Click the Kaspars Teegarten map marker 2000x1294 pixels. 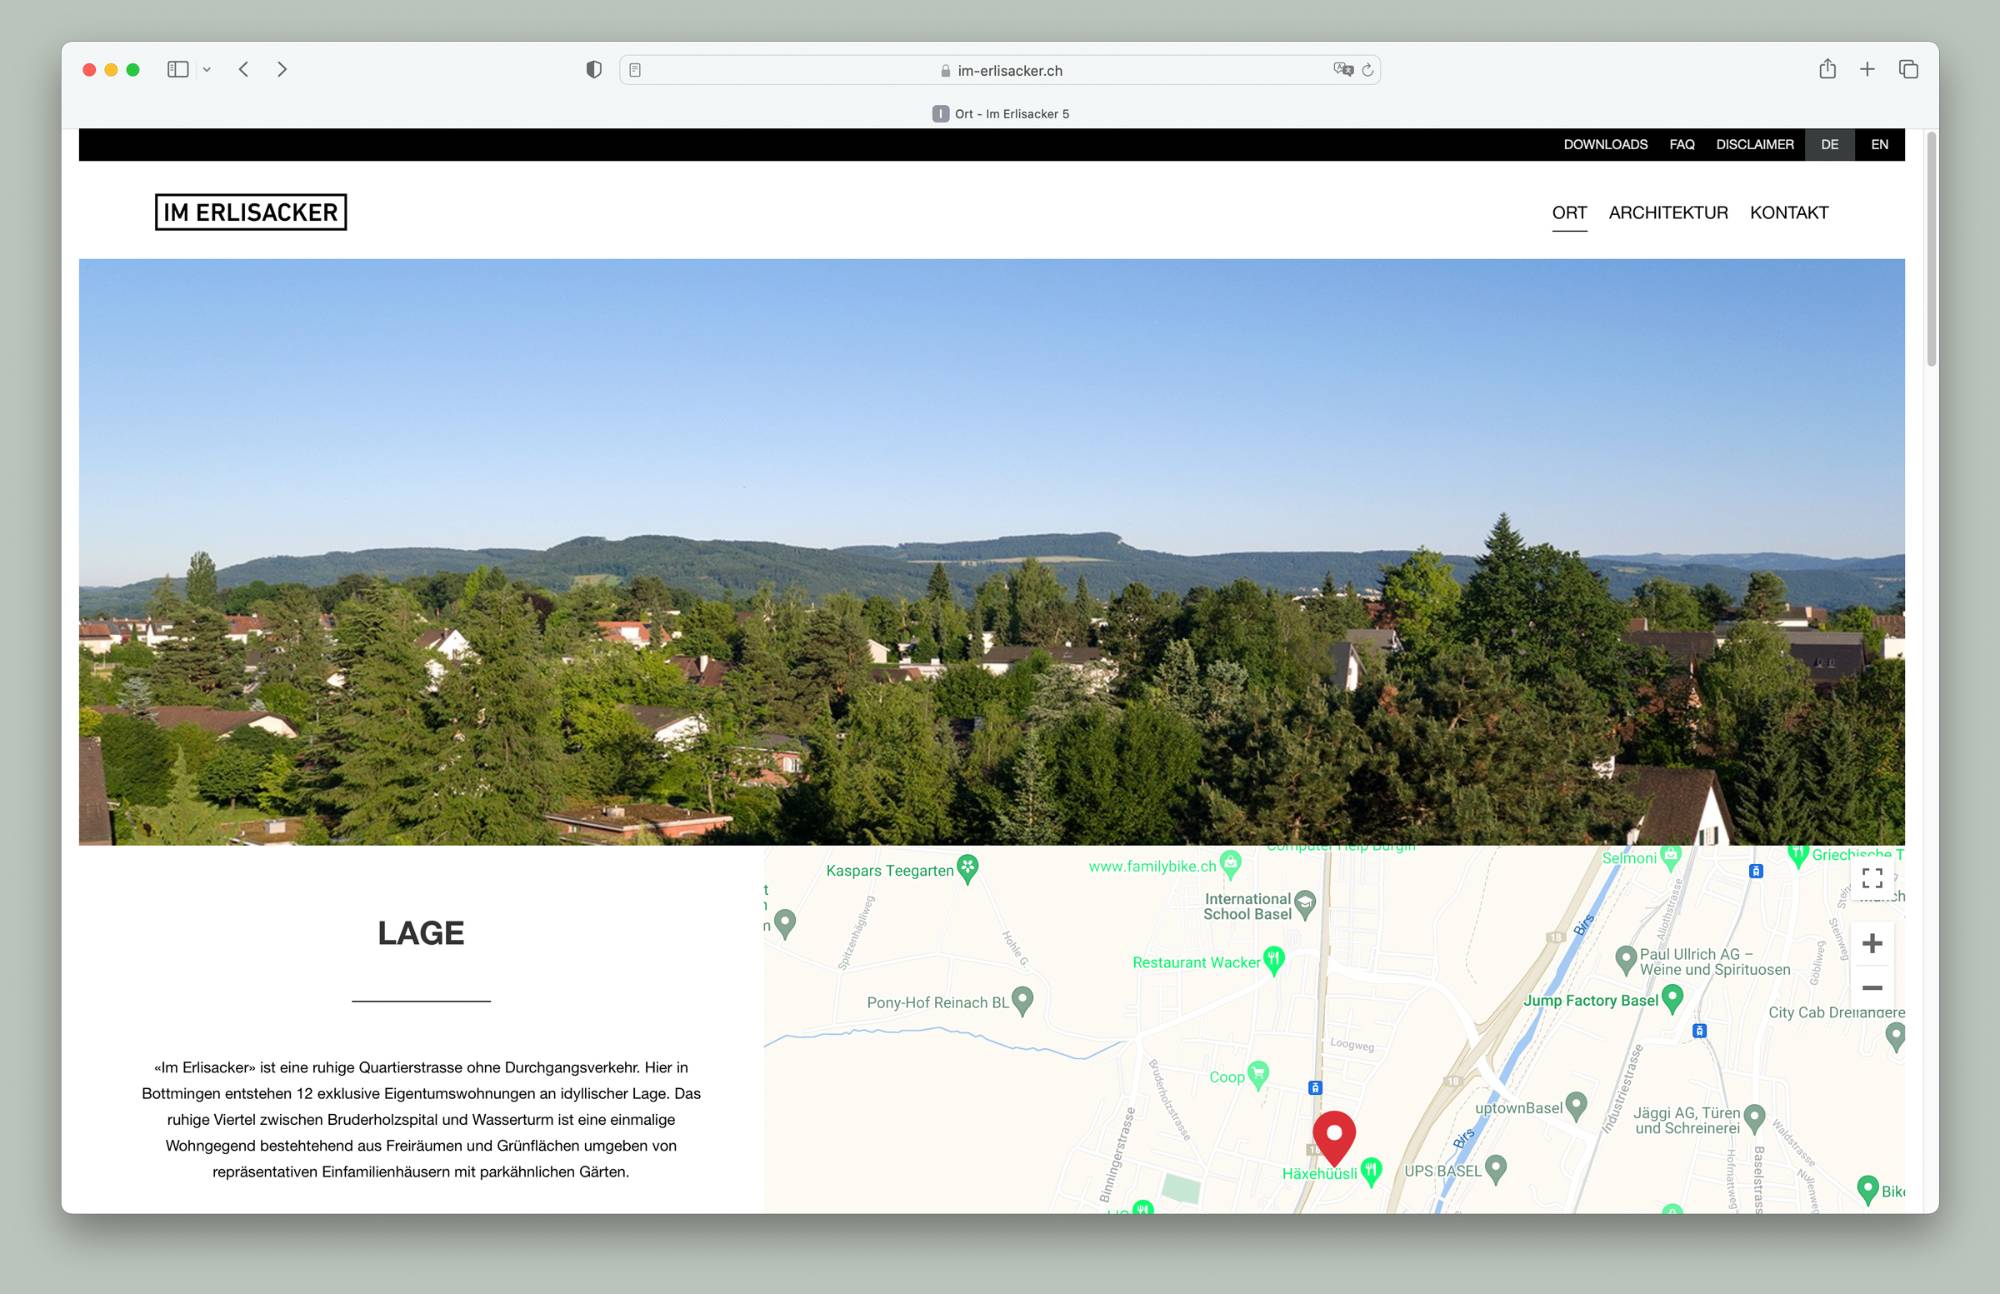click(x=967, y=868)
